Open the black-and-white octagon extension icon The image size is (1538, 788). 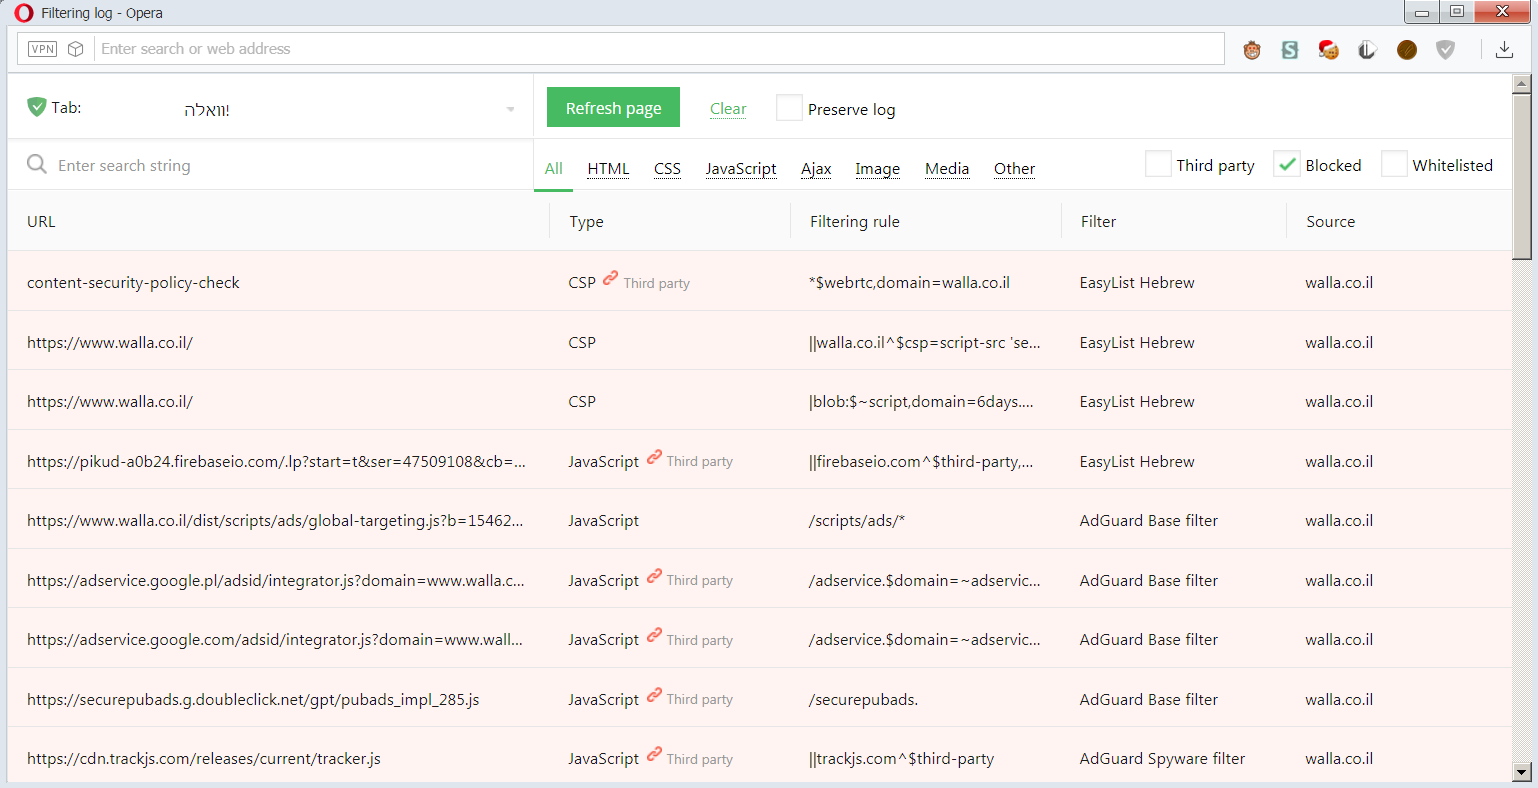click(1367, 49)
